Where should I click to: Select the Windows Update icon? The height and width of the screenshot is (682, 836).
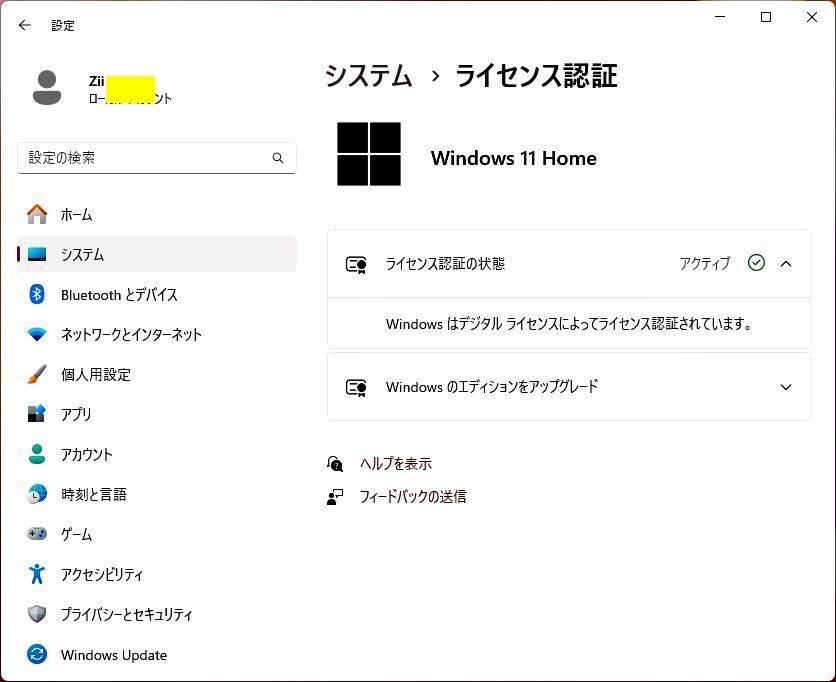[36, 655]
